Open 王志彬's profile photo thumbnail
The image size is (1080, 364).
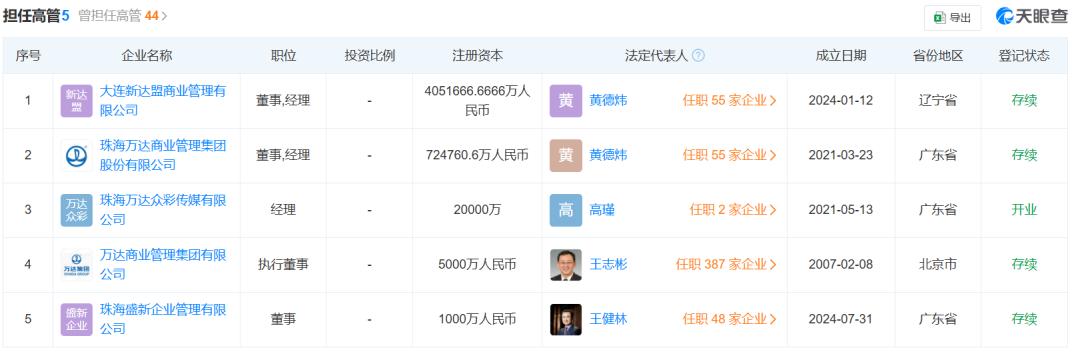pos(565,265)
